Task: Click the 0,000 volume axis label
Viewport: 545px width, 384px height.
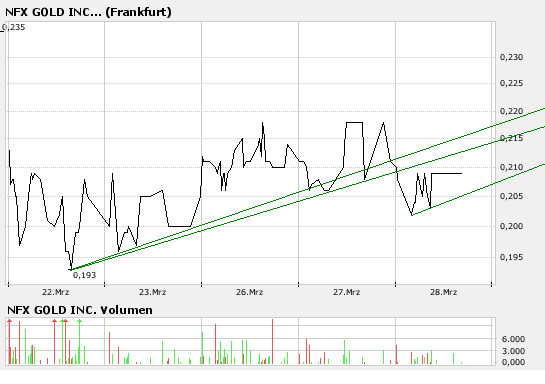Action: [x=513, y=362]
